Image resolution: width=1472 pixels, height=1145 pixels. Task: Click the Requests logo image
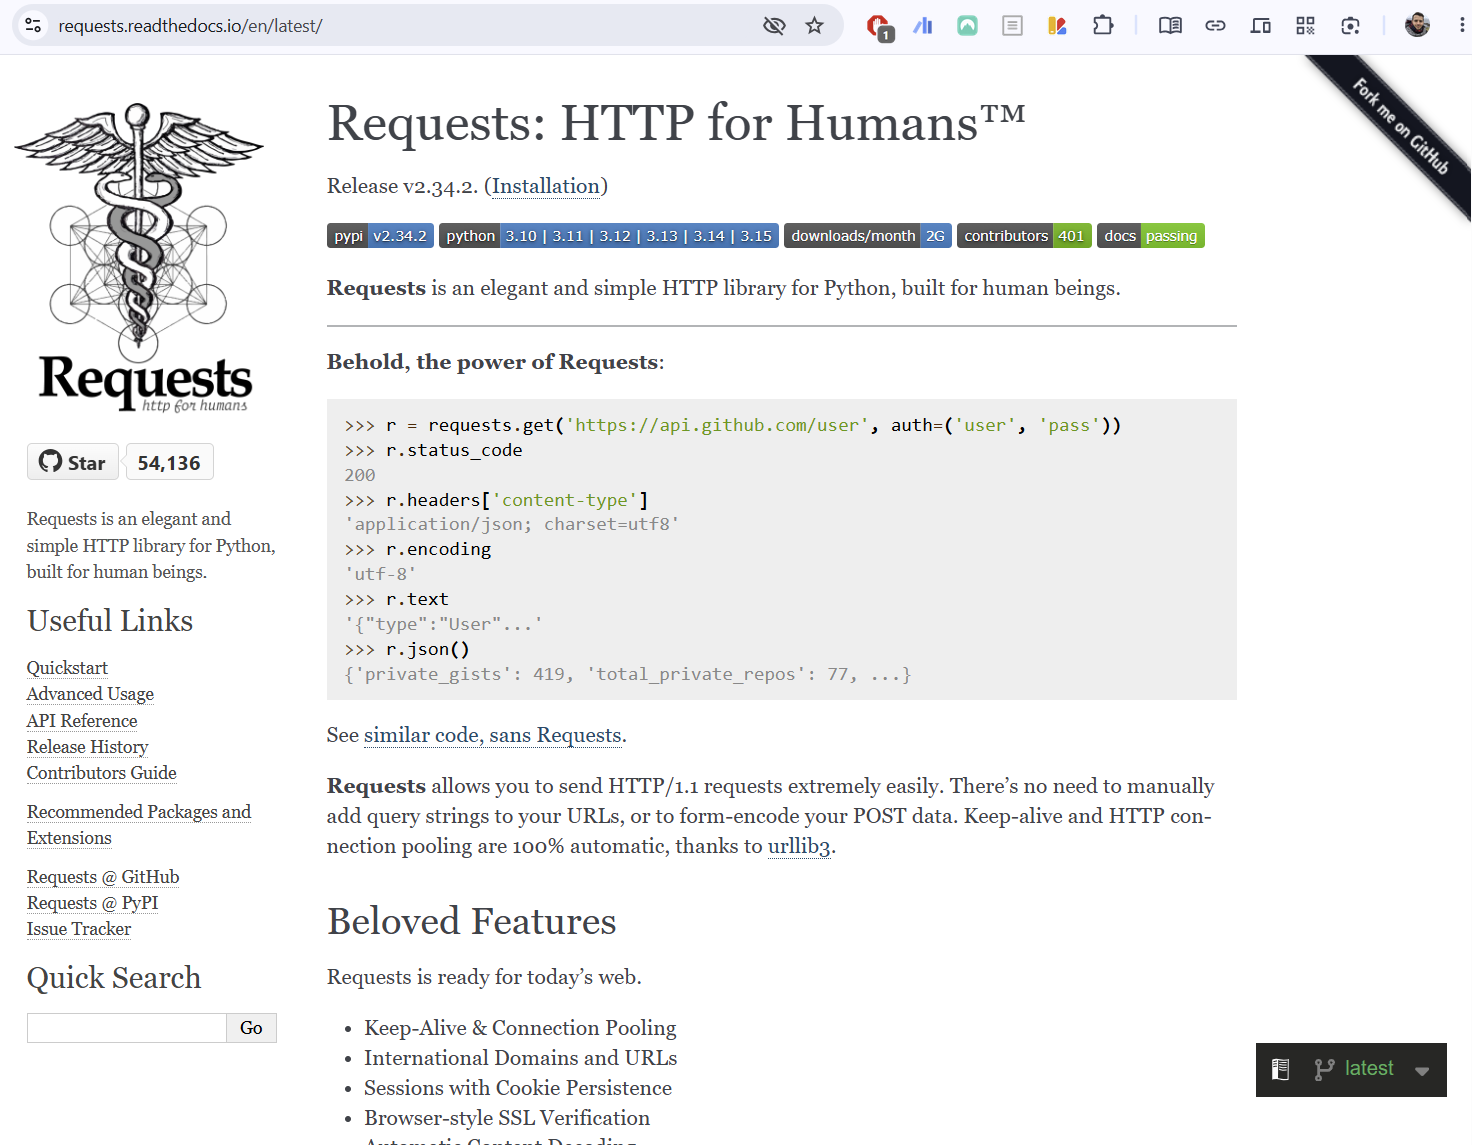140,258
